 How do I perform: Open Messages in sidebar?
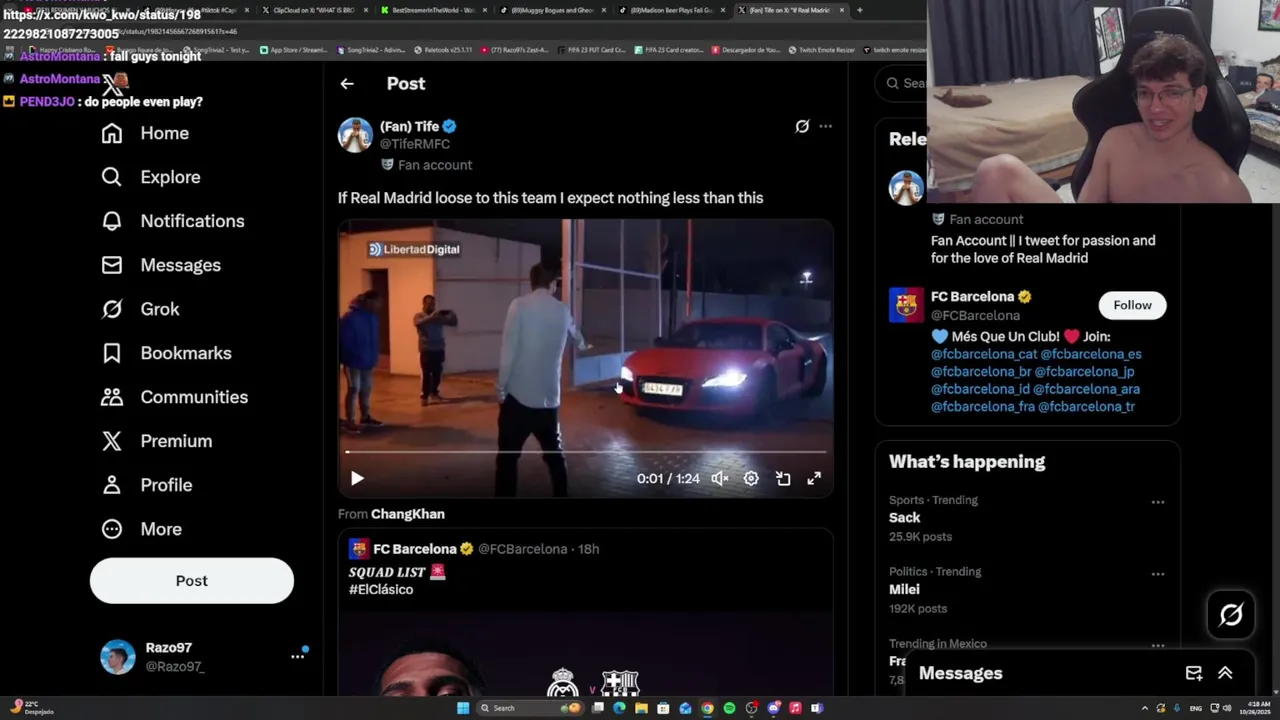tap(161, 265)
